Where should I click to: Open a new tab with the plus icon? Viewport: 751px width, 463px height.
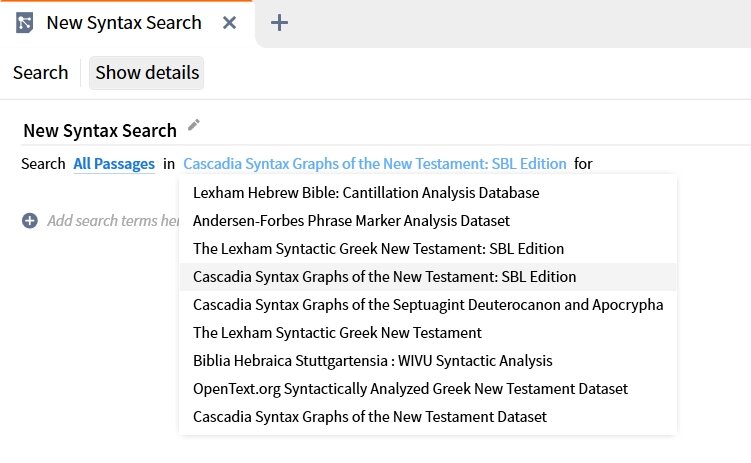pos(279,23)
